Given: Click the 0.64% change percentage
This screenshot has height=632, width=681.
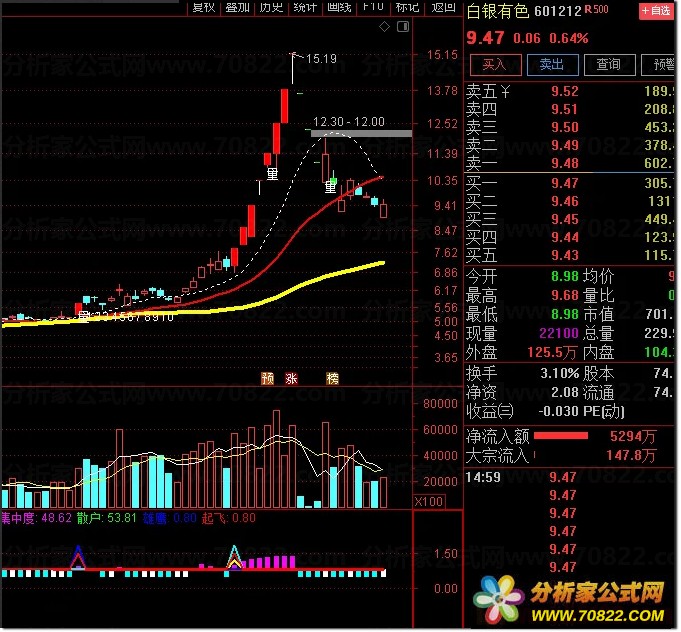Looking at the screenshot, I should [x=569, y=39].
